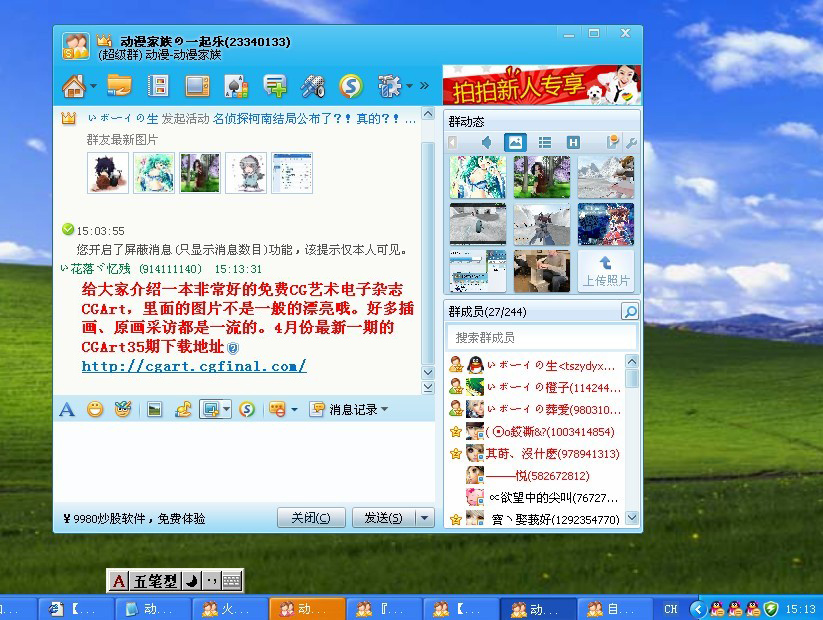This screenshot has width=823, height=620.
Task: Toggle the message blocking icon near 消息记录
Action: click(x=277, y=408)
